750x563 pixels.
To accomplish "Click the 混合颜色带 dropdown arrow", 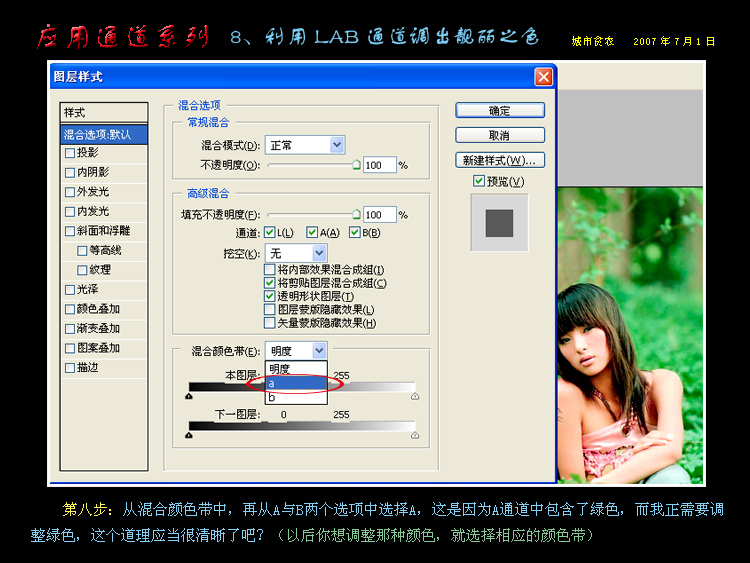I will [320, 351].
